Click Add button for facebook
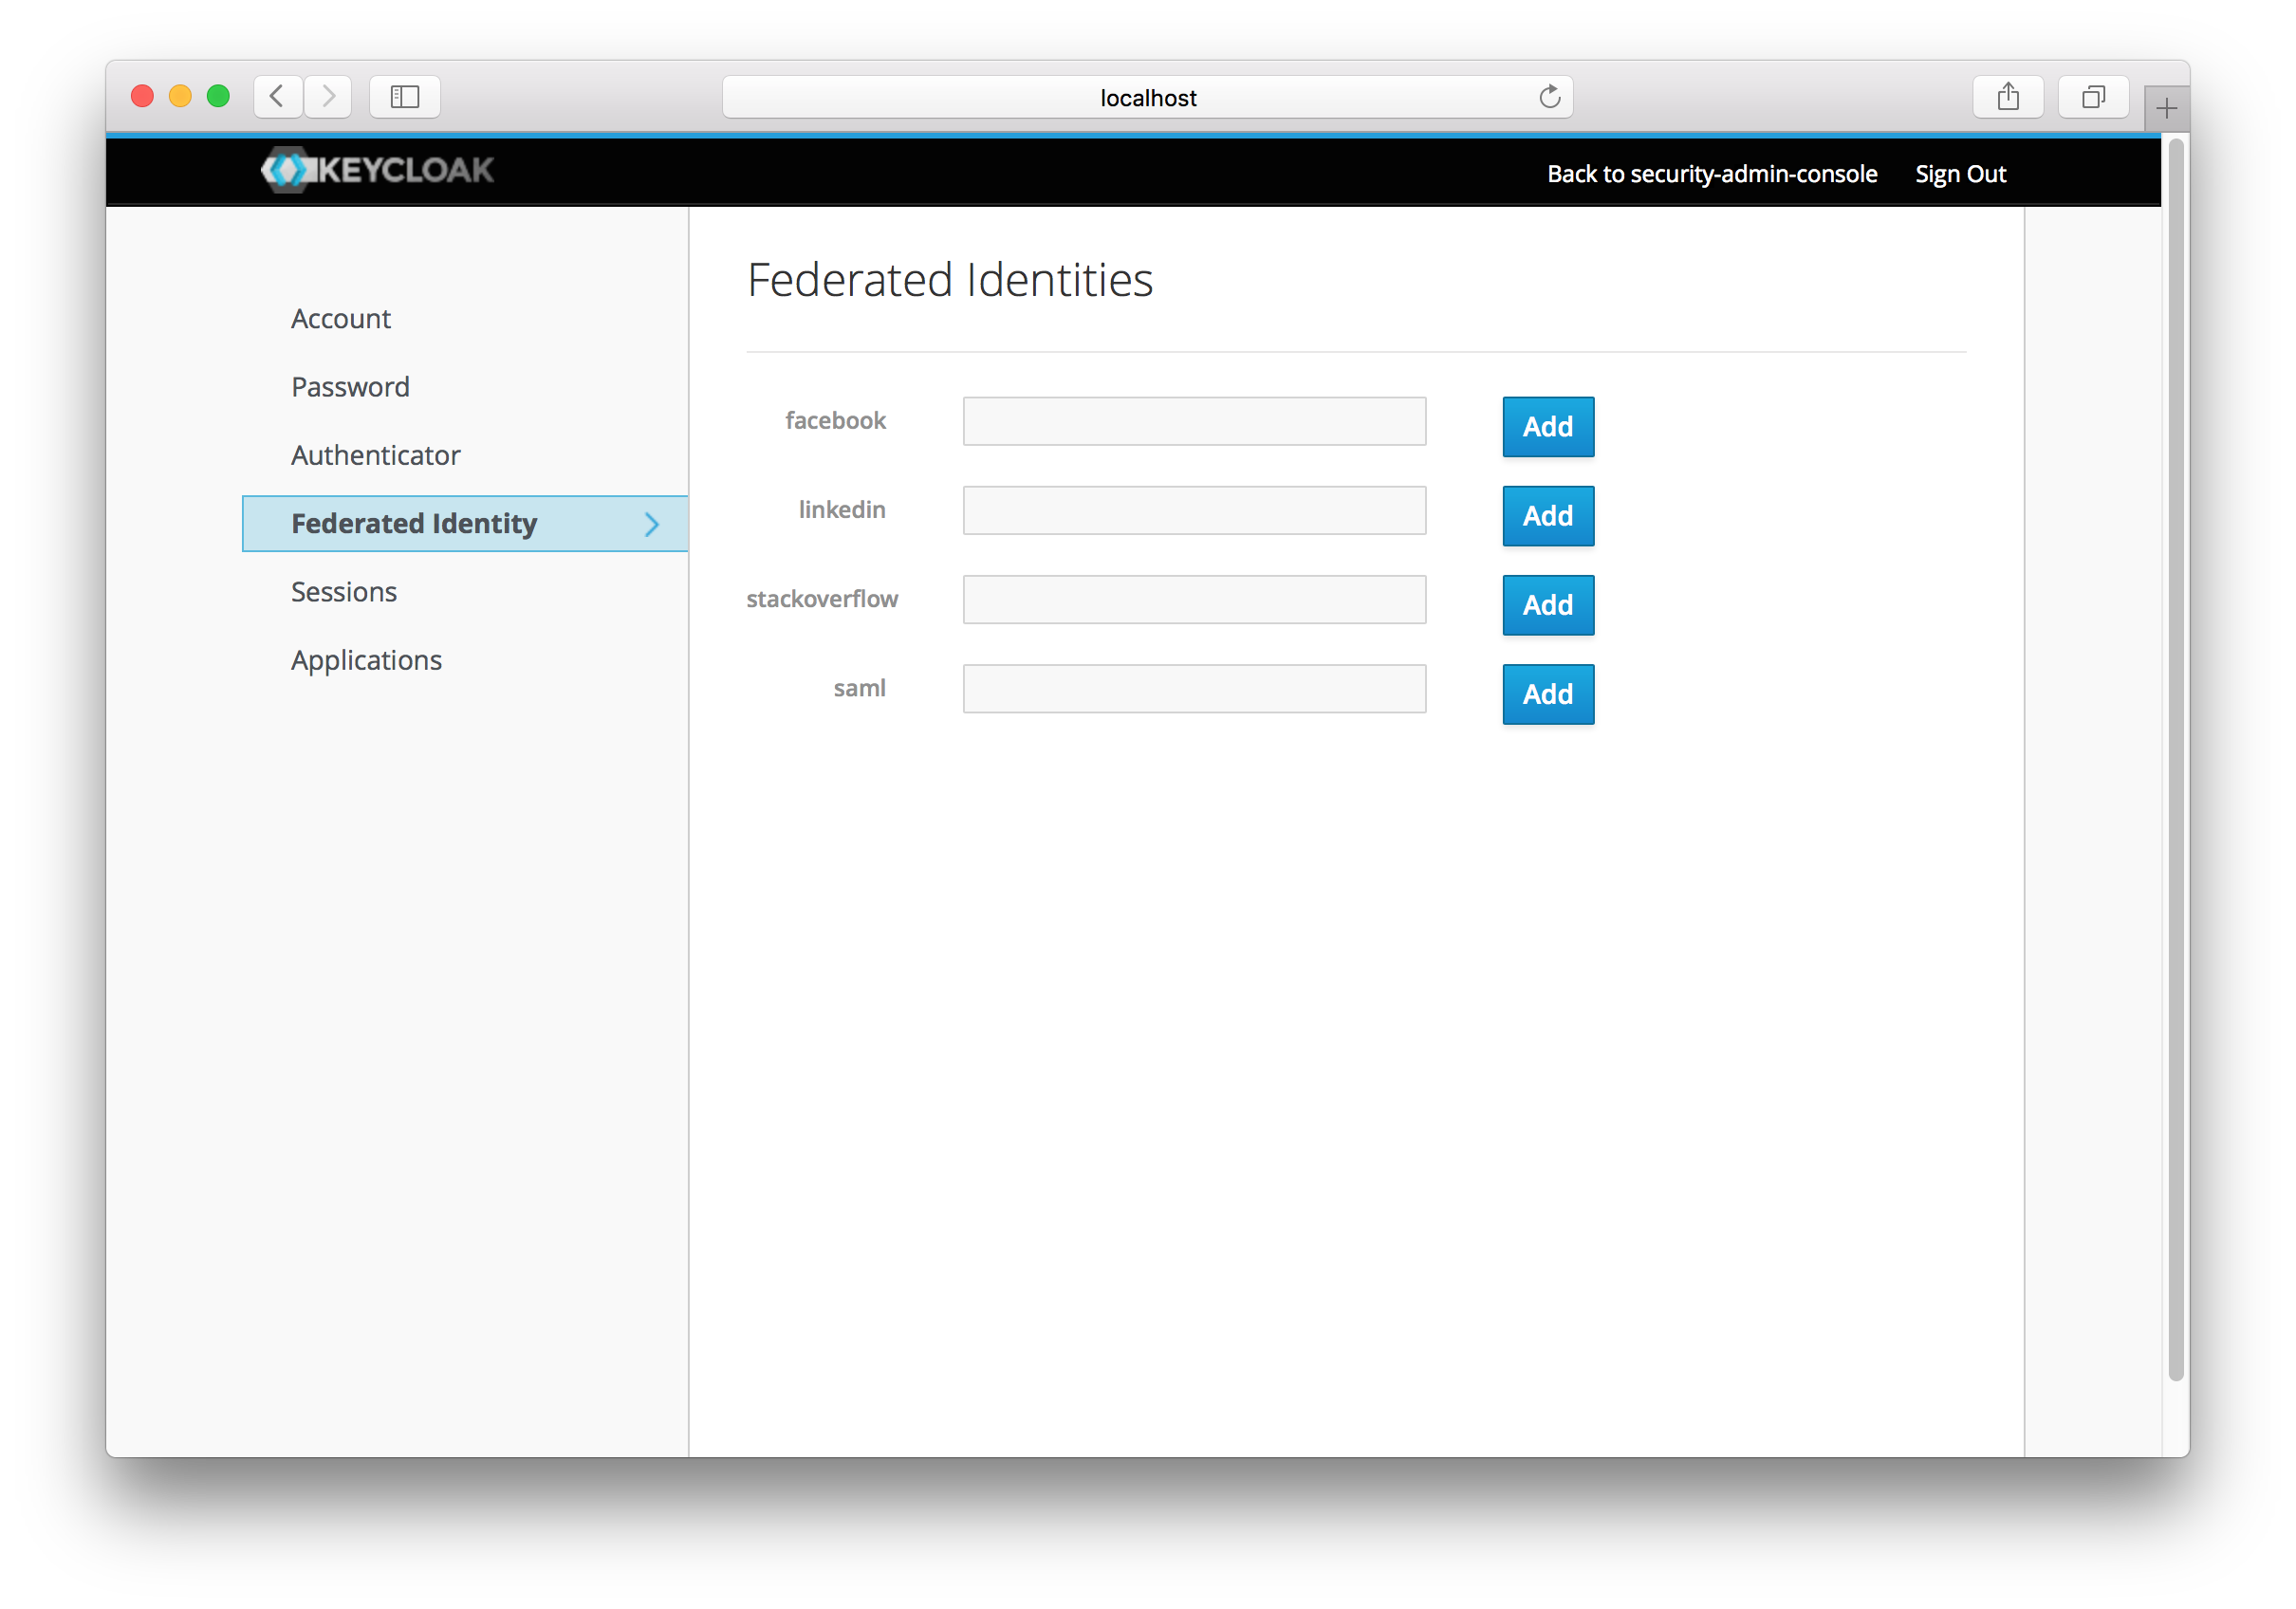The height and width of the screenshot is (1609, 2296). pyautogui.click(x=1547, y=427)
